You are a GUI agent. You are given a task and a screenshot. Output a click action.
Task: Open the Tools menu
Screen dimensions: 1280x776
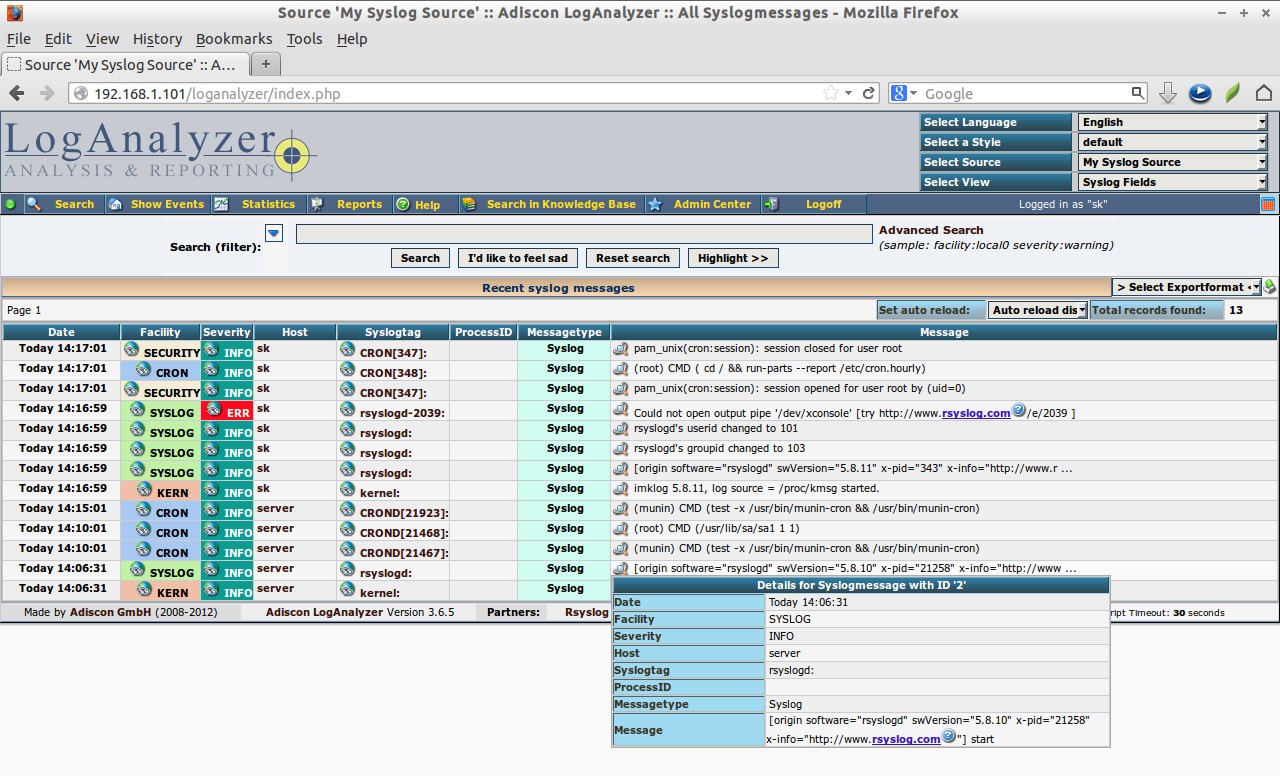coord(304,39)
